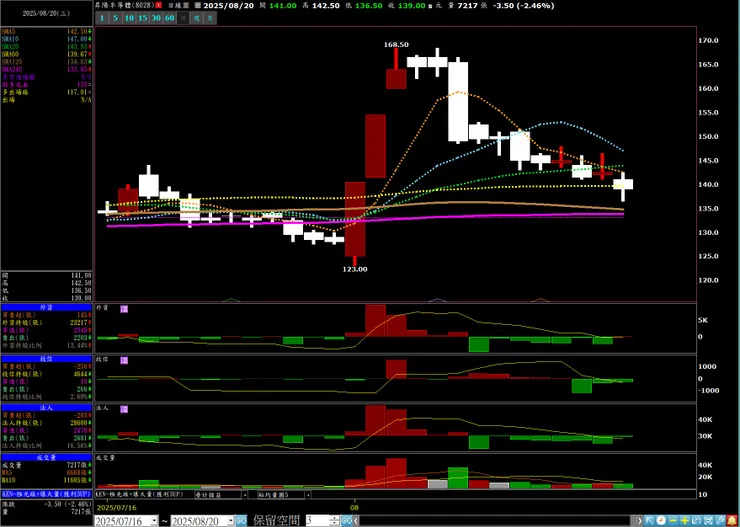Click the yellow minus zoom-out icon
Screen dimensions: 740x527
pyautogui.click(x=673, y=521)
